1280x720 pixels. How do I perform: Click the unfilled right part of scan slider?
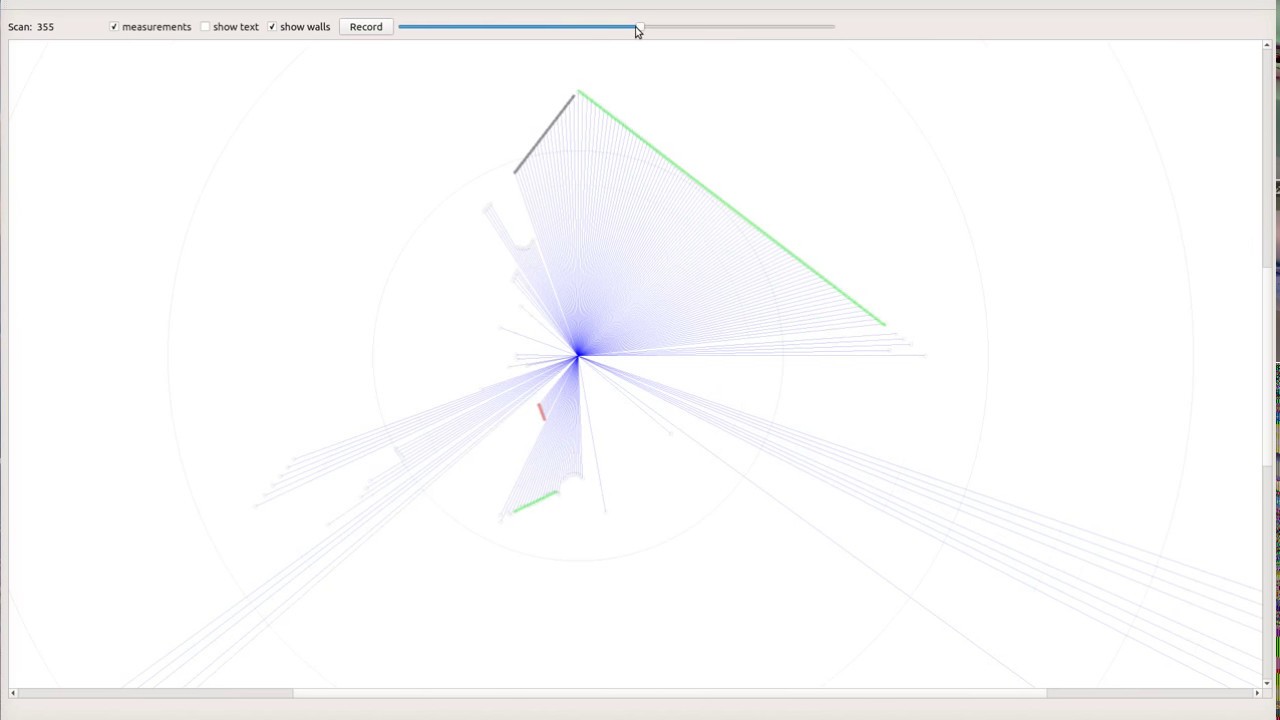pos(740,27)
